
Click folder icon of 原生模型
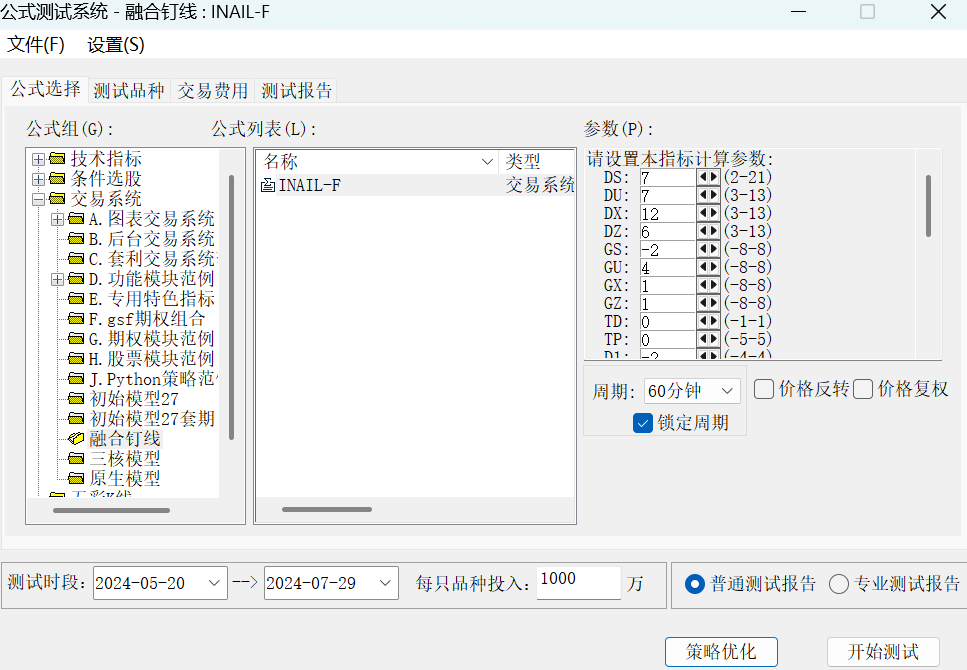click(x=76, y=478)
